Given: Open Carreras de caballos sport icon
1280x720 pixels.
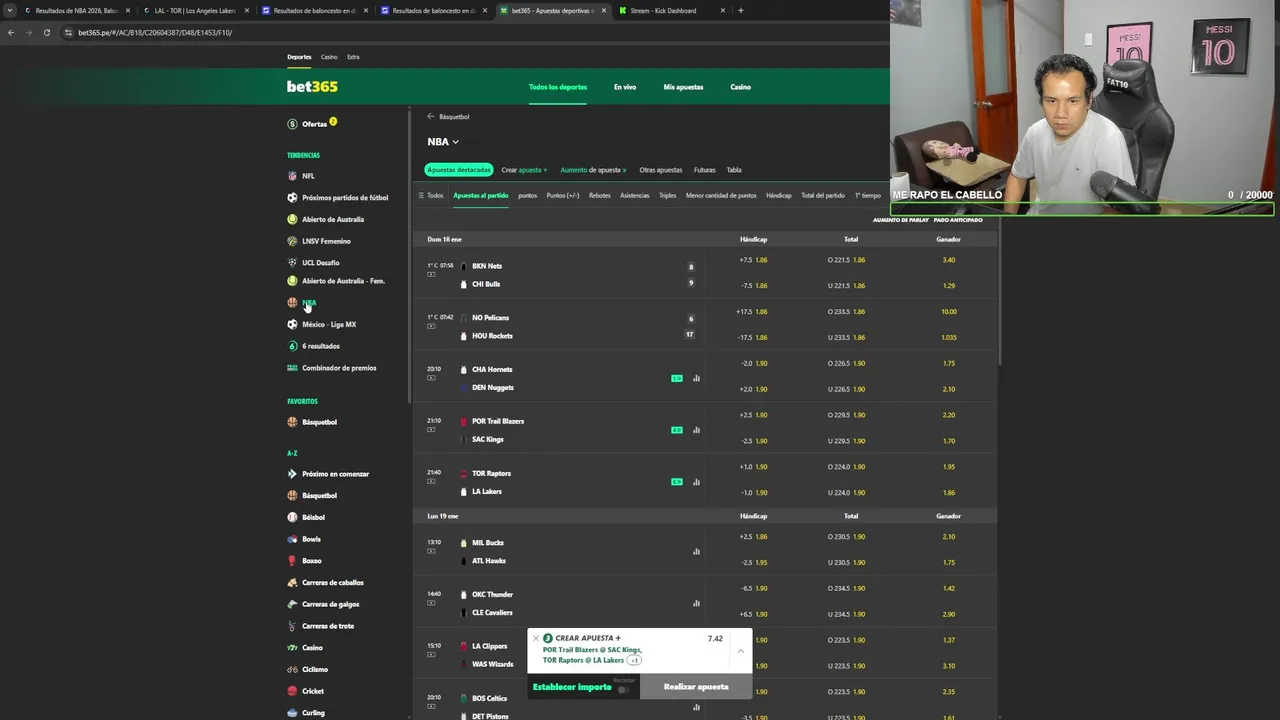Looking at the screenshot, I should click(x=292, y=582).
